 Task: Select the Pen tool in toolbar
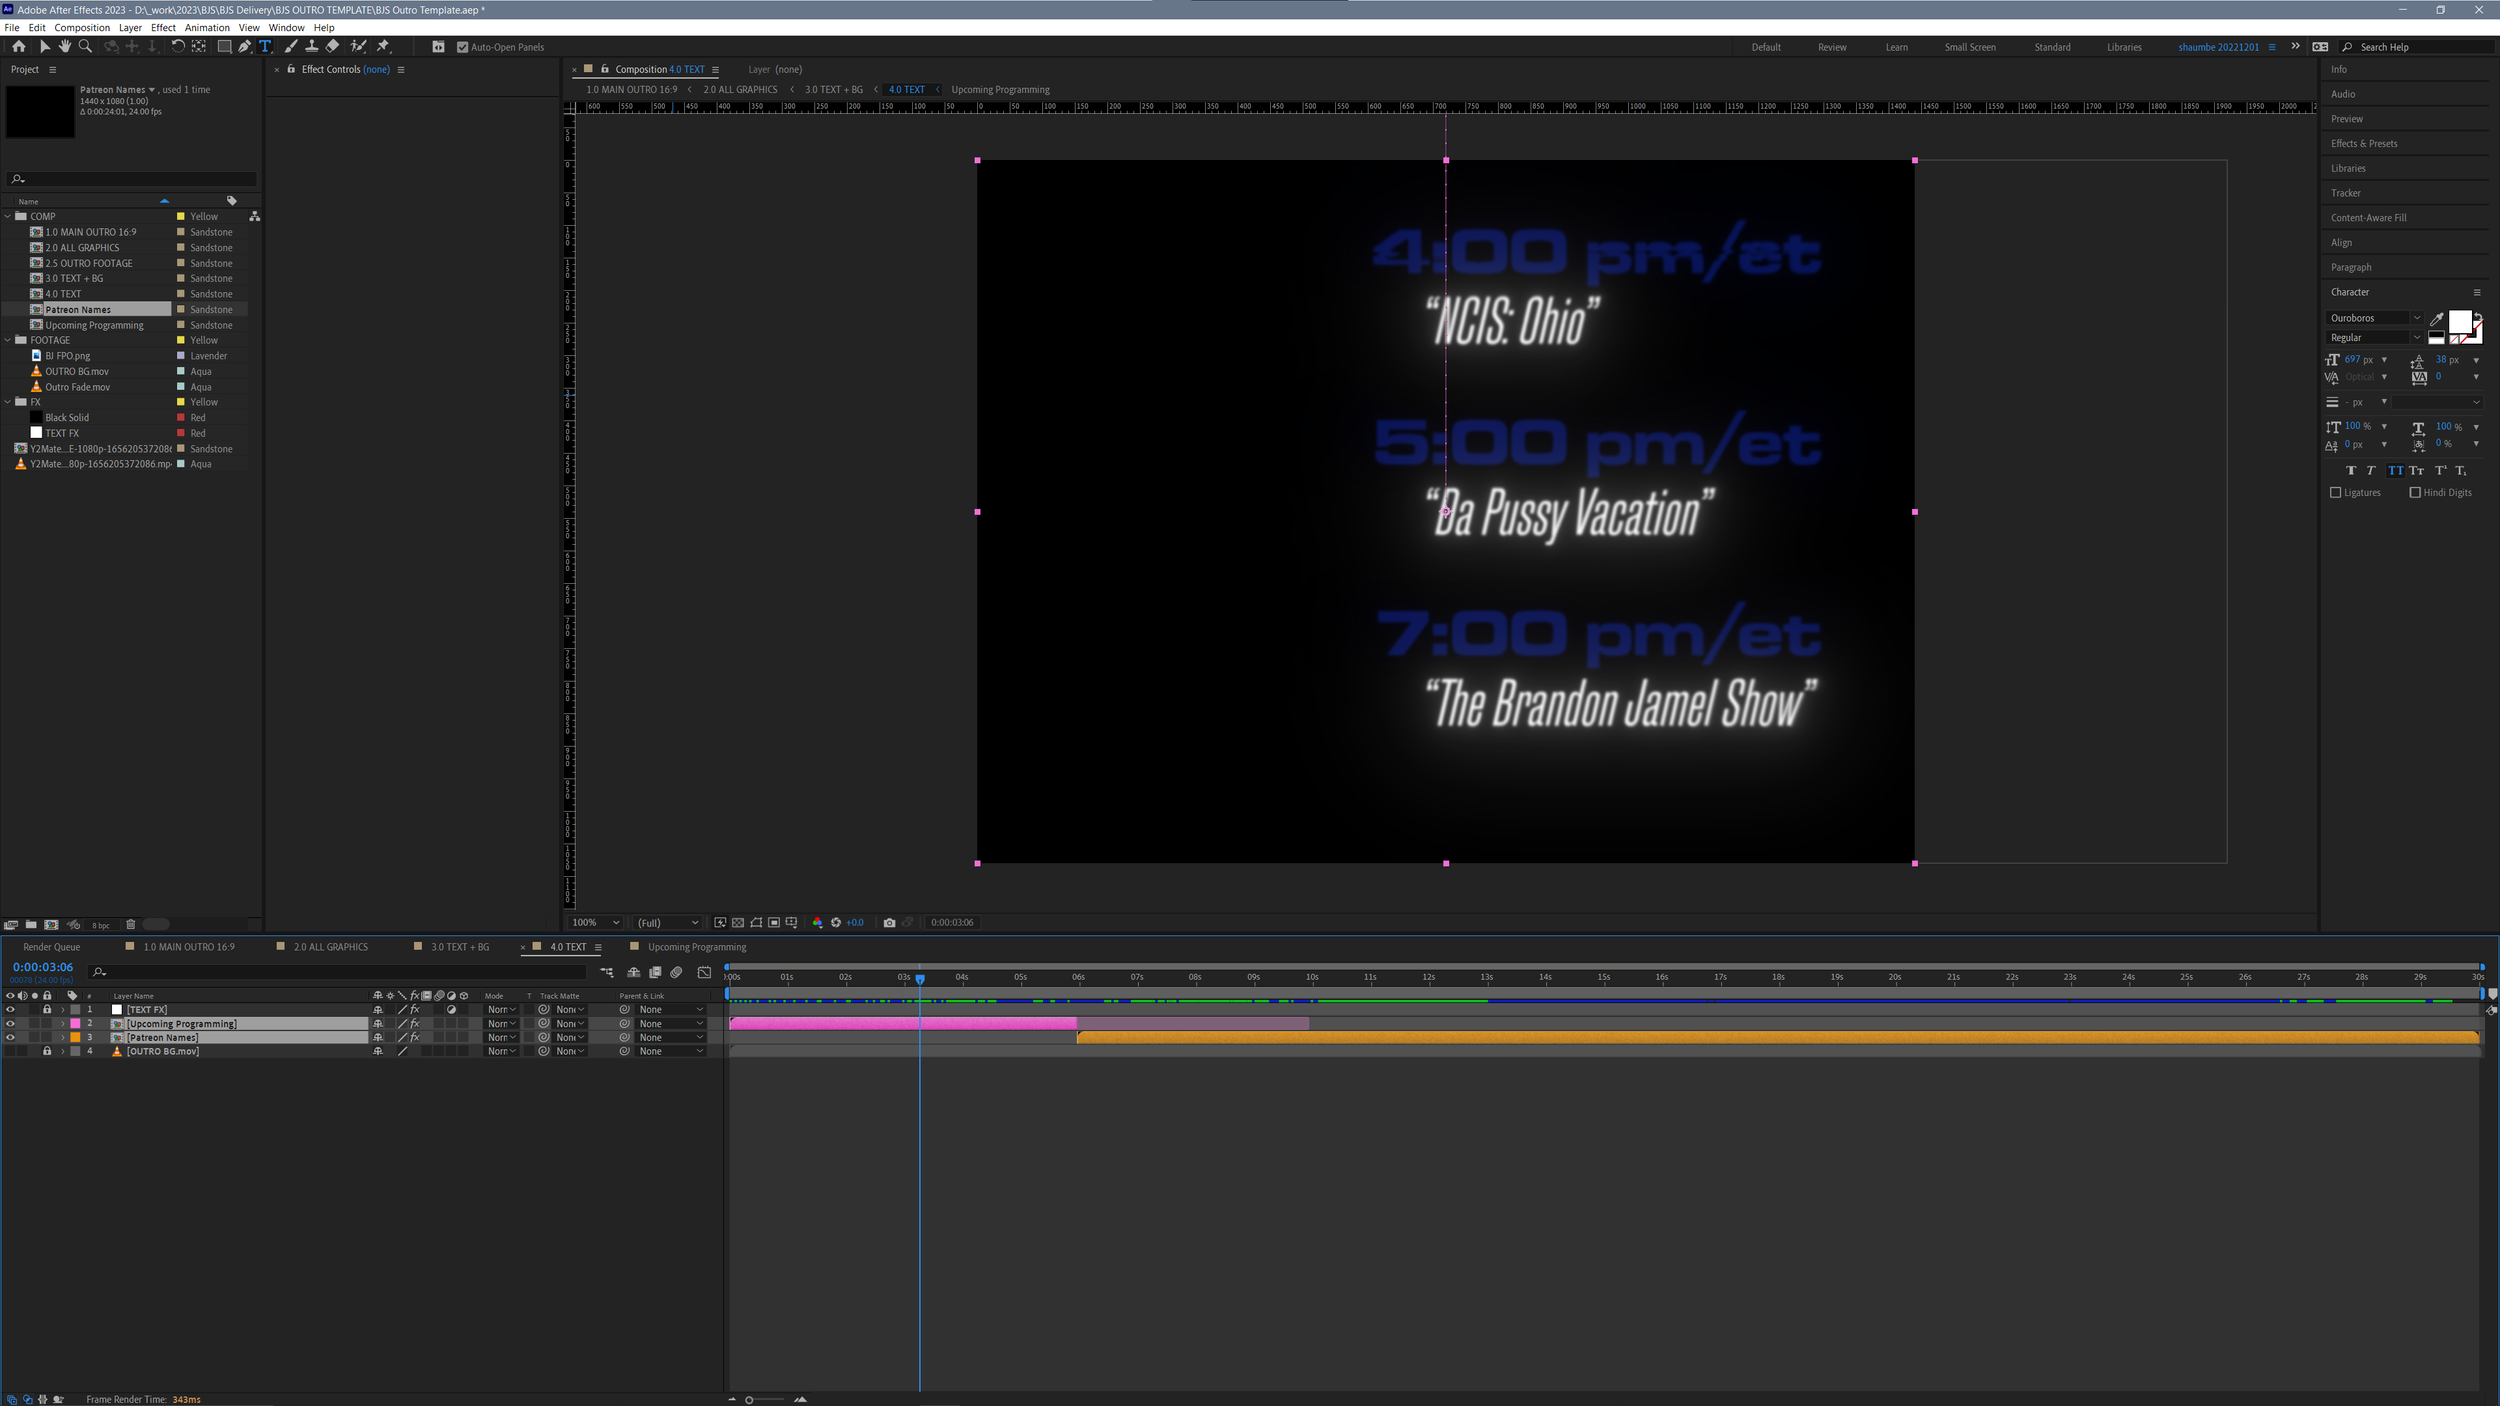245,46
